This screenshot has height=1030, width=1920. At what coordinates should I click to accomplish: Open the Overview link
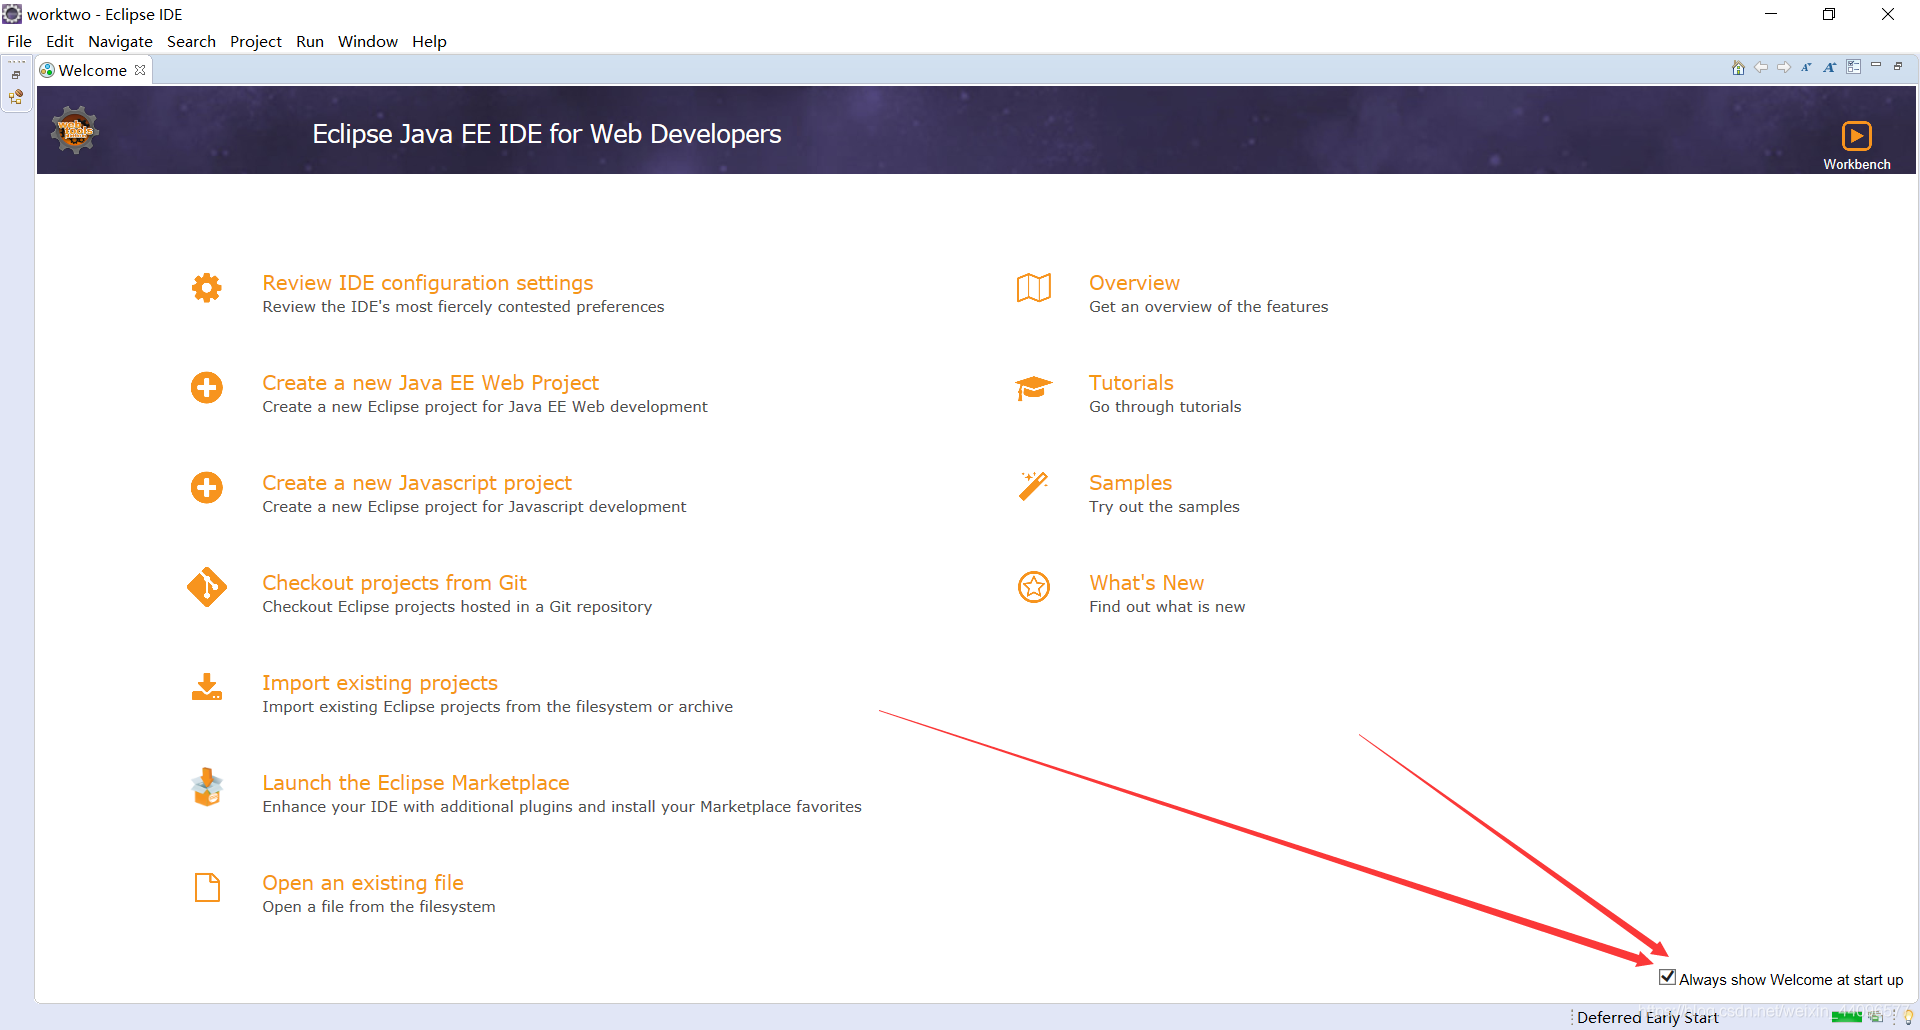coord(1134,283)
